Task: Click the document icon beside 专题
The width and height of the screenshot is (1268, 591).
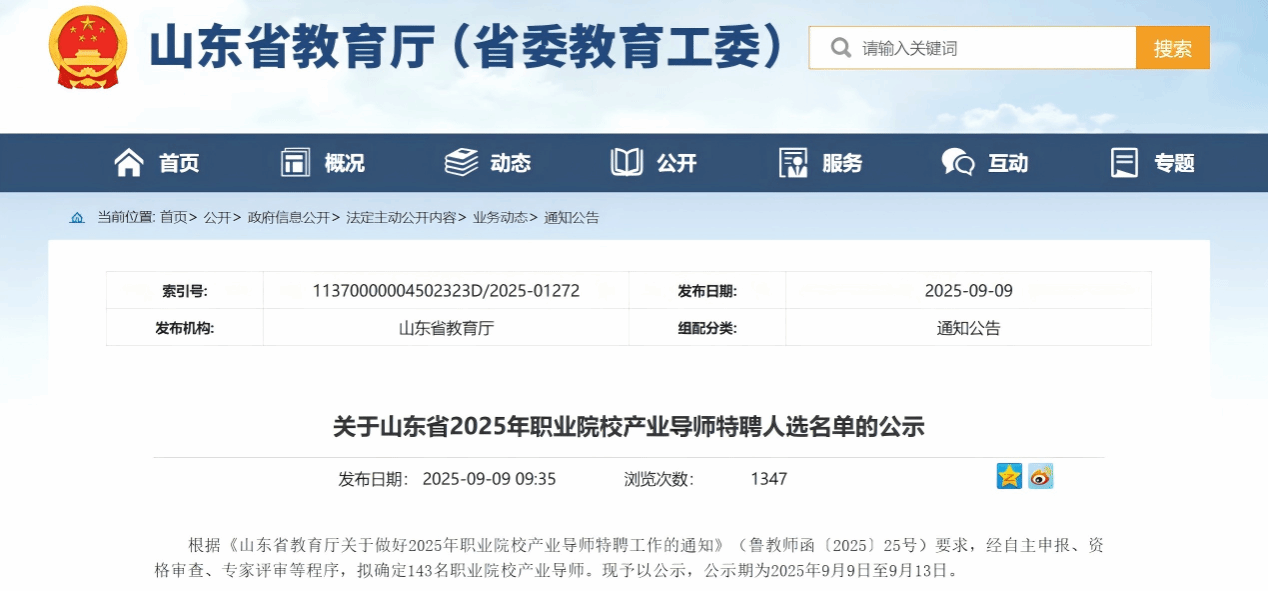Action: click(1125, 162)
